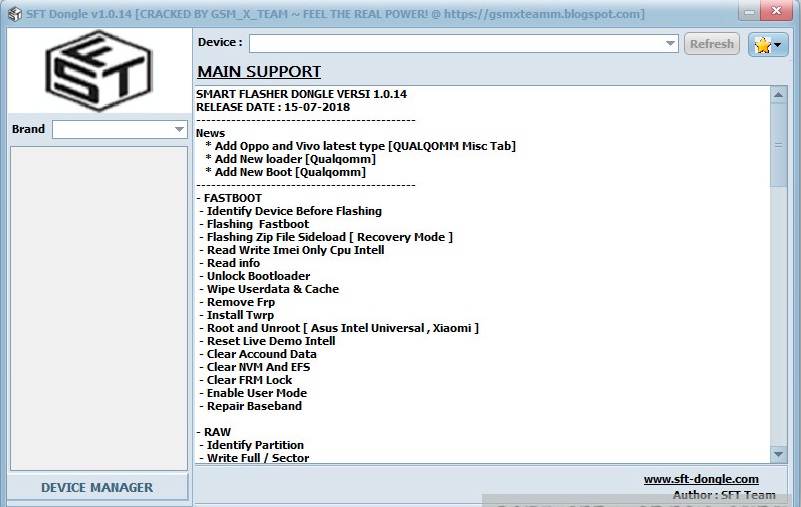Click the 'News' heading text
This screenshot has height=507, width=801.
pyautogui.click(x=210, y=133)
